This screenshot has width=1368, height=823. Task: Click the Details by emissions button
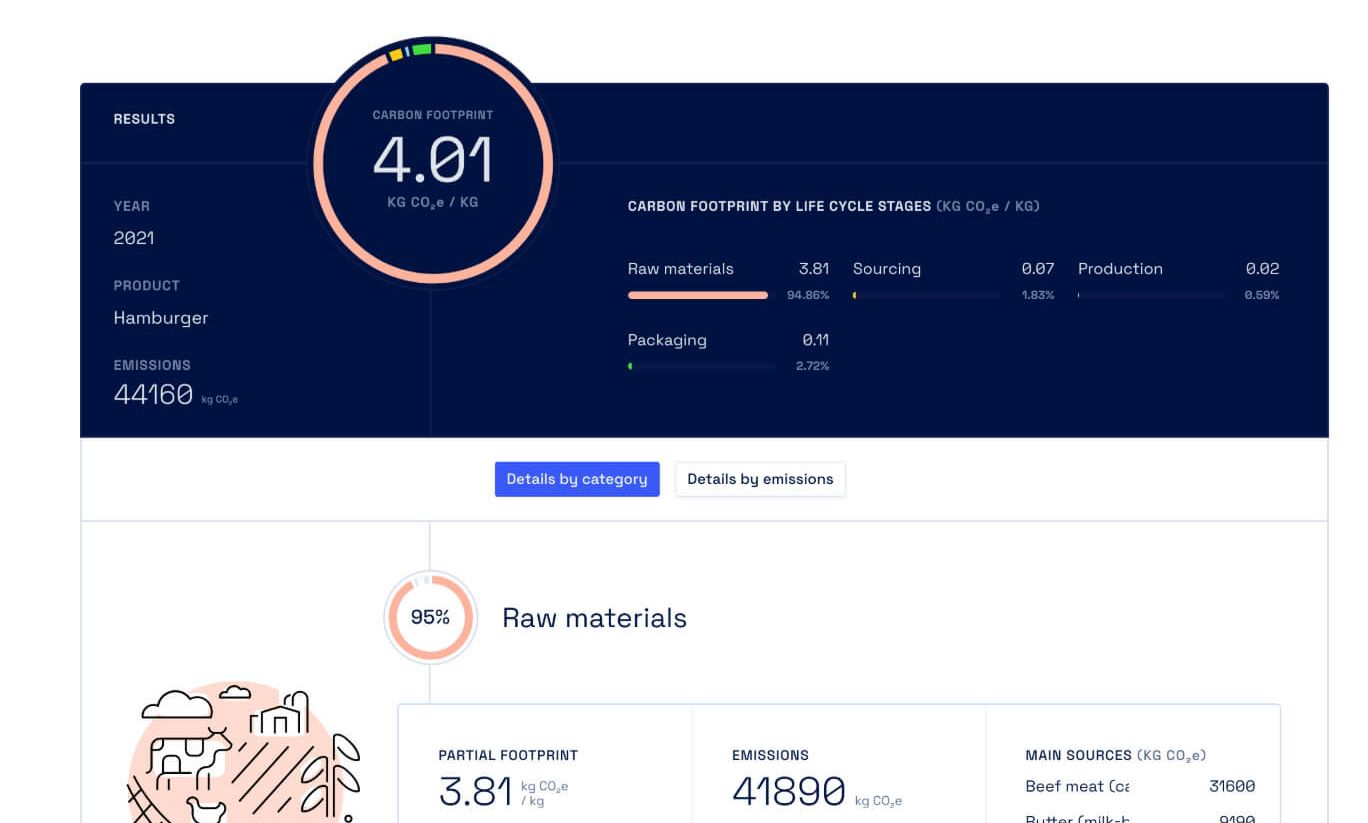pos(760,479)
